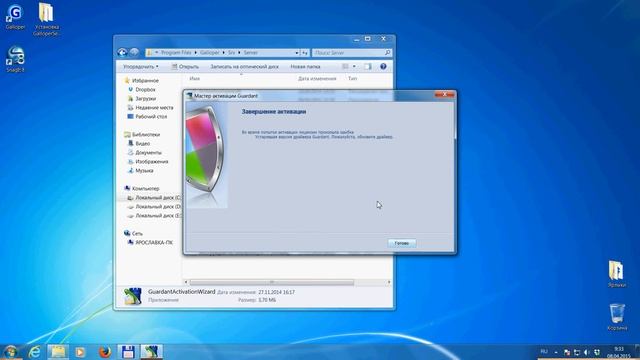Click Открыть in the Explorer toolbar
The height and width of the screenshot is (360, 640).
tap(185, 66)
